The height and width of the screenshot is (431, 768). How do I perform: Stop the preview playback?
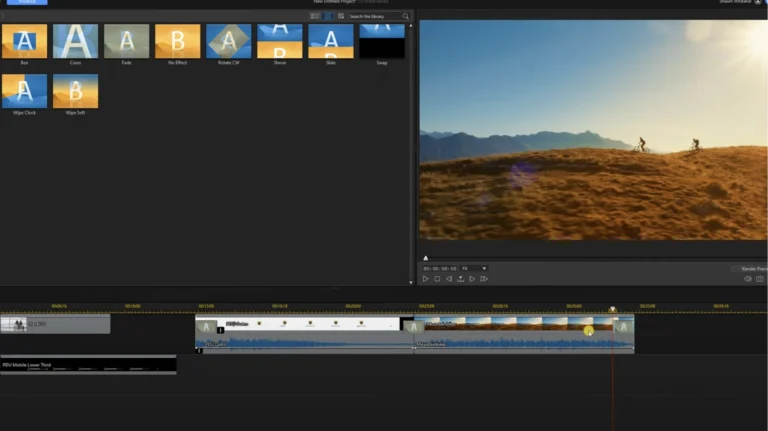coord(437,279)
